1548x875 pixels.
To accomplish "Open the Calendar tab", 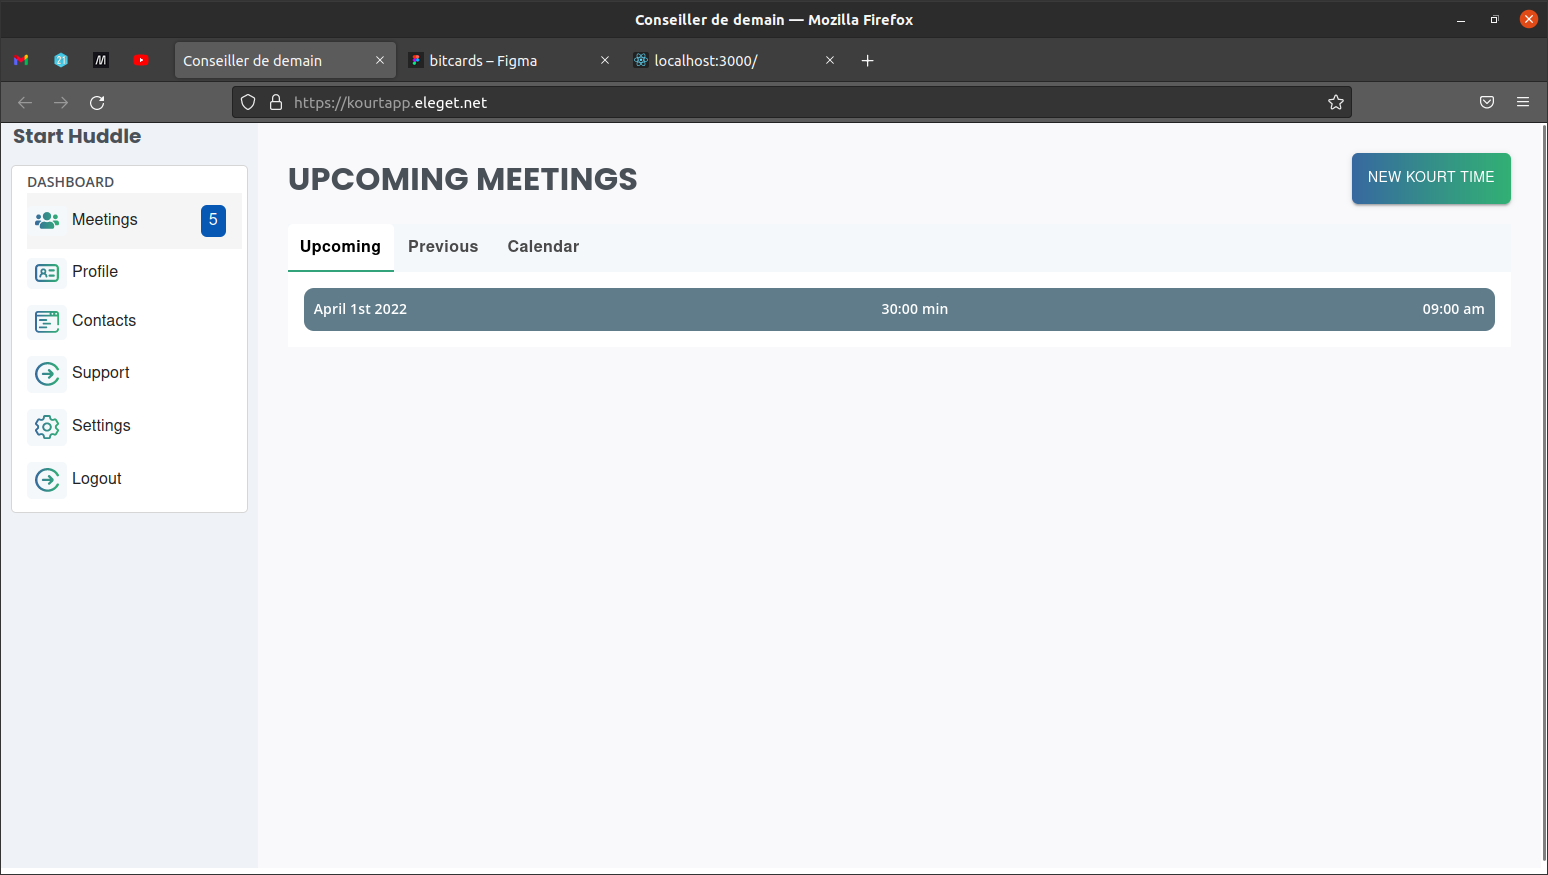I will pyautogui.click(x=543, y=247).
